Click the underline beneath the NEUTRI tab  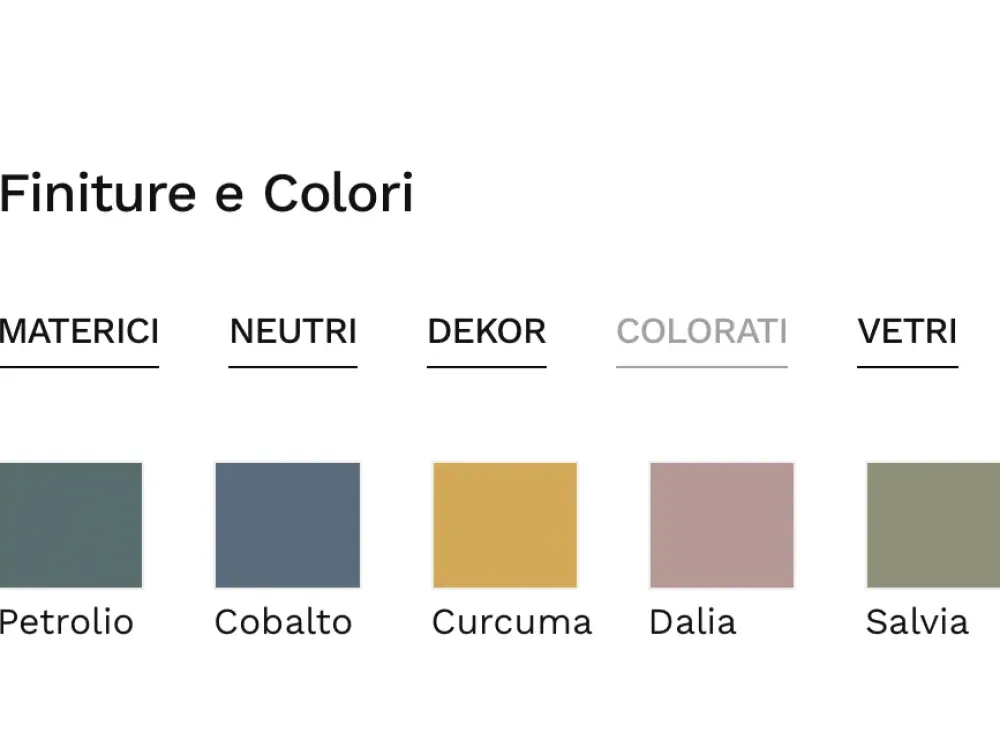pyautogui.click(x=293, y=367)
